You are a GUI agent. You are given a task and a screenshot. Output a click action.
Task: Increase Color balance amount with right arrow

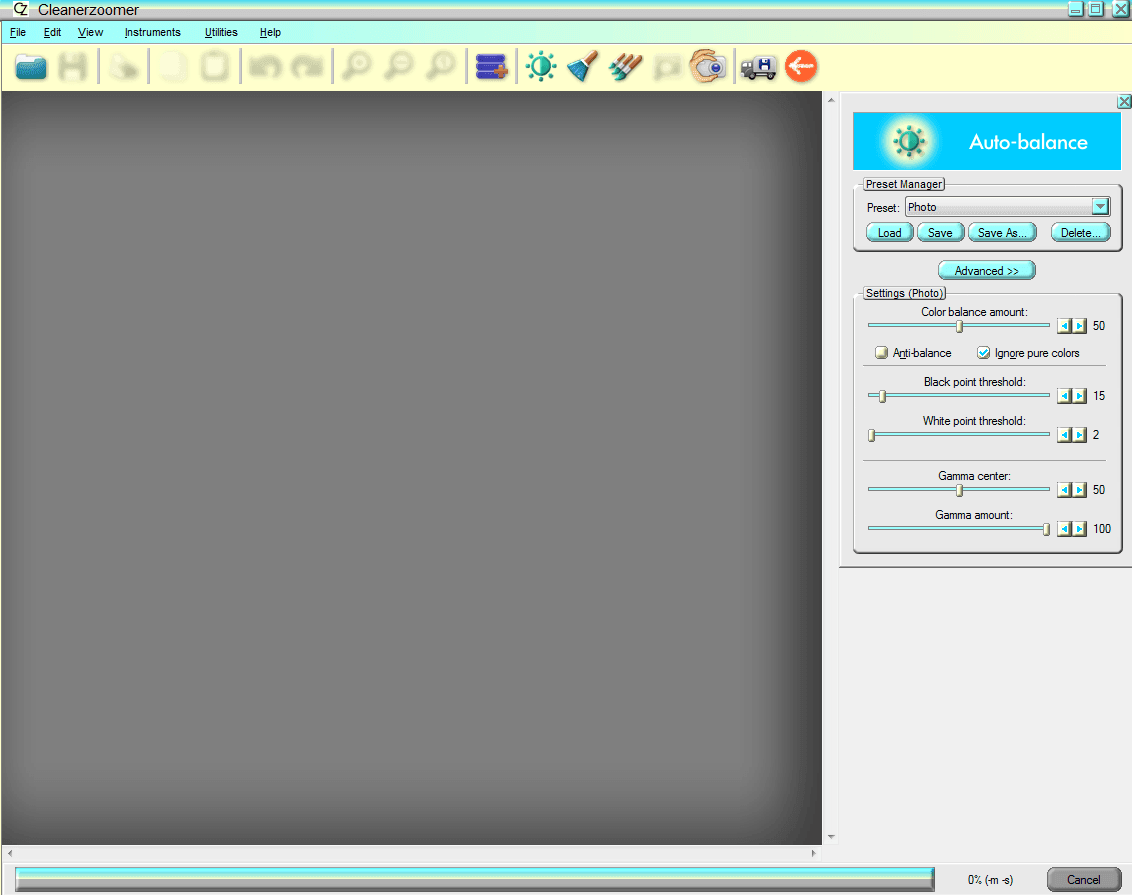[x=1080, y=326]
